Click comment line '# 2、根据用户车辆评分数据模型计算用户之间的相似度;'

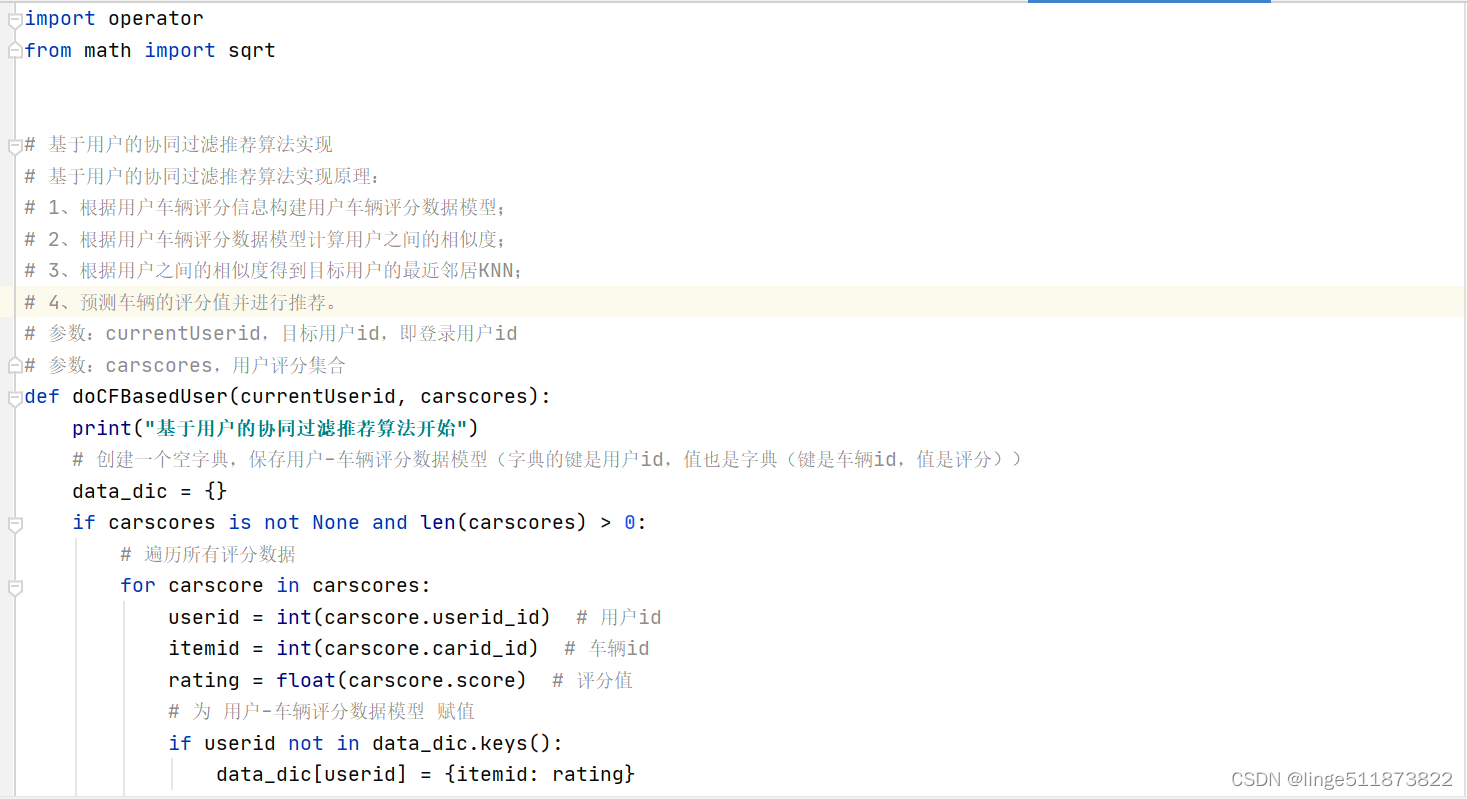point(267,240)
